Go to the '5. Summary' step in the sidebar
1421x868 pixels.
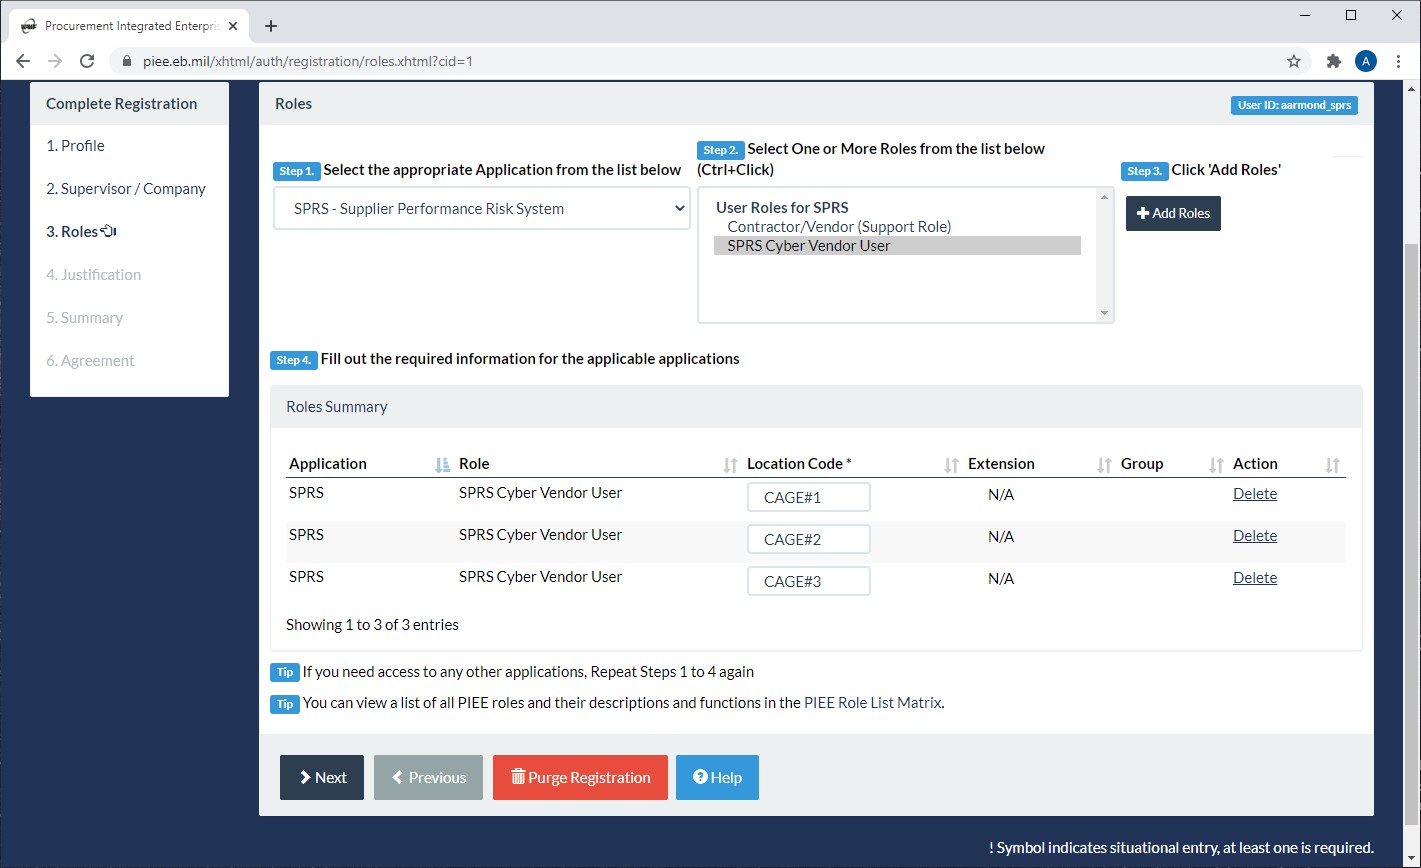pyautogui.click(x=85, y=317)
